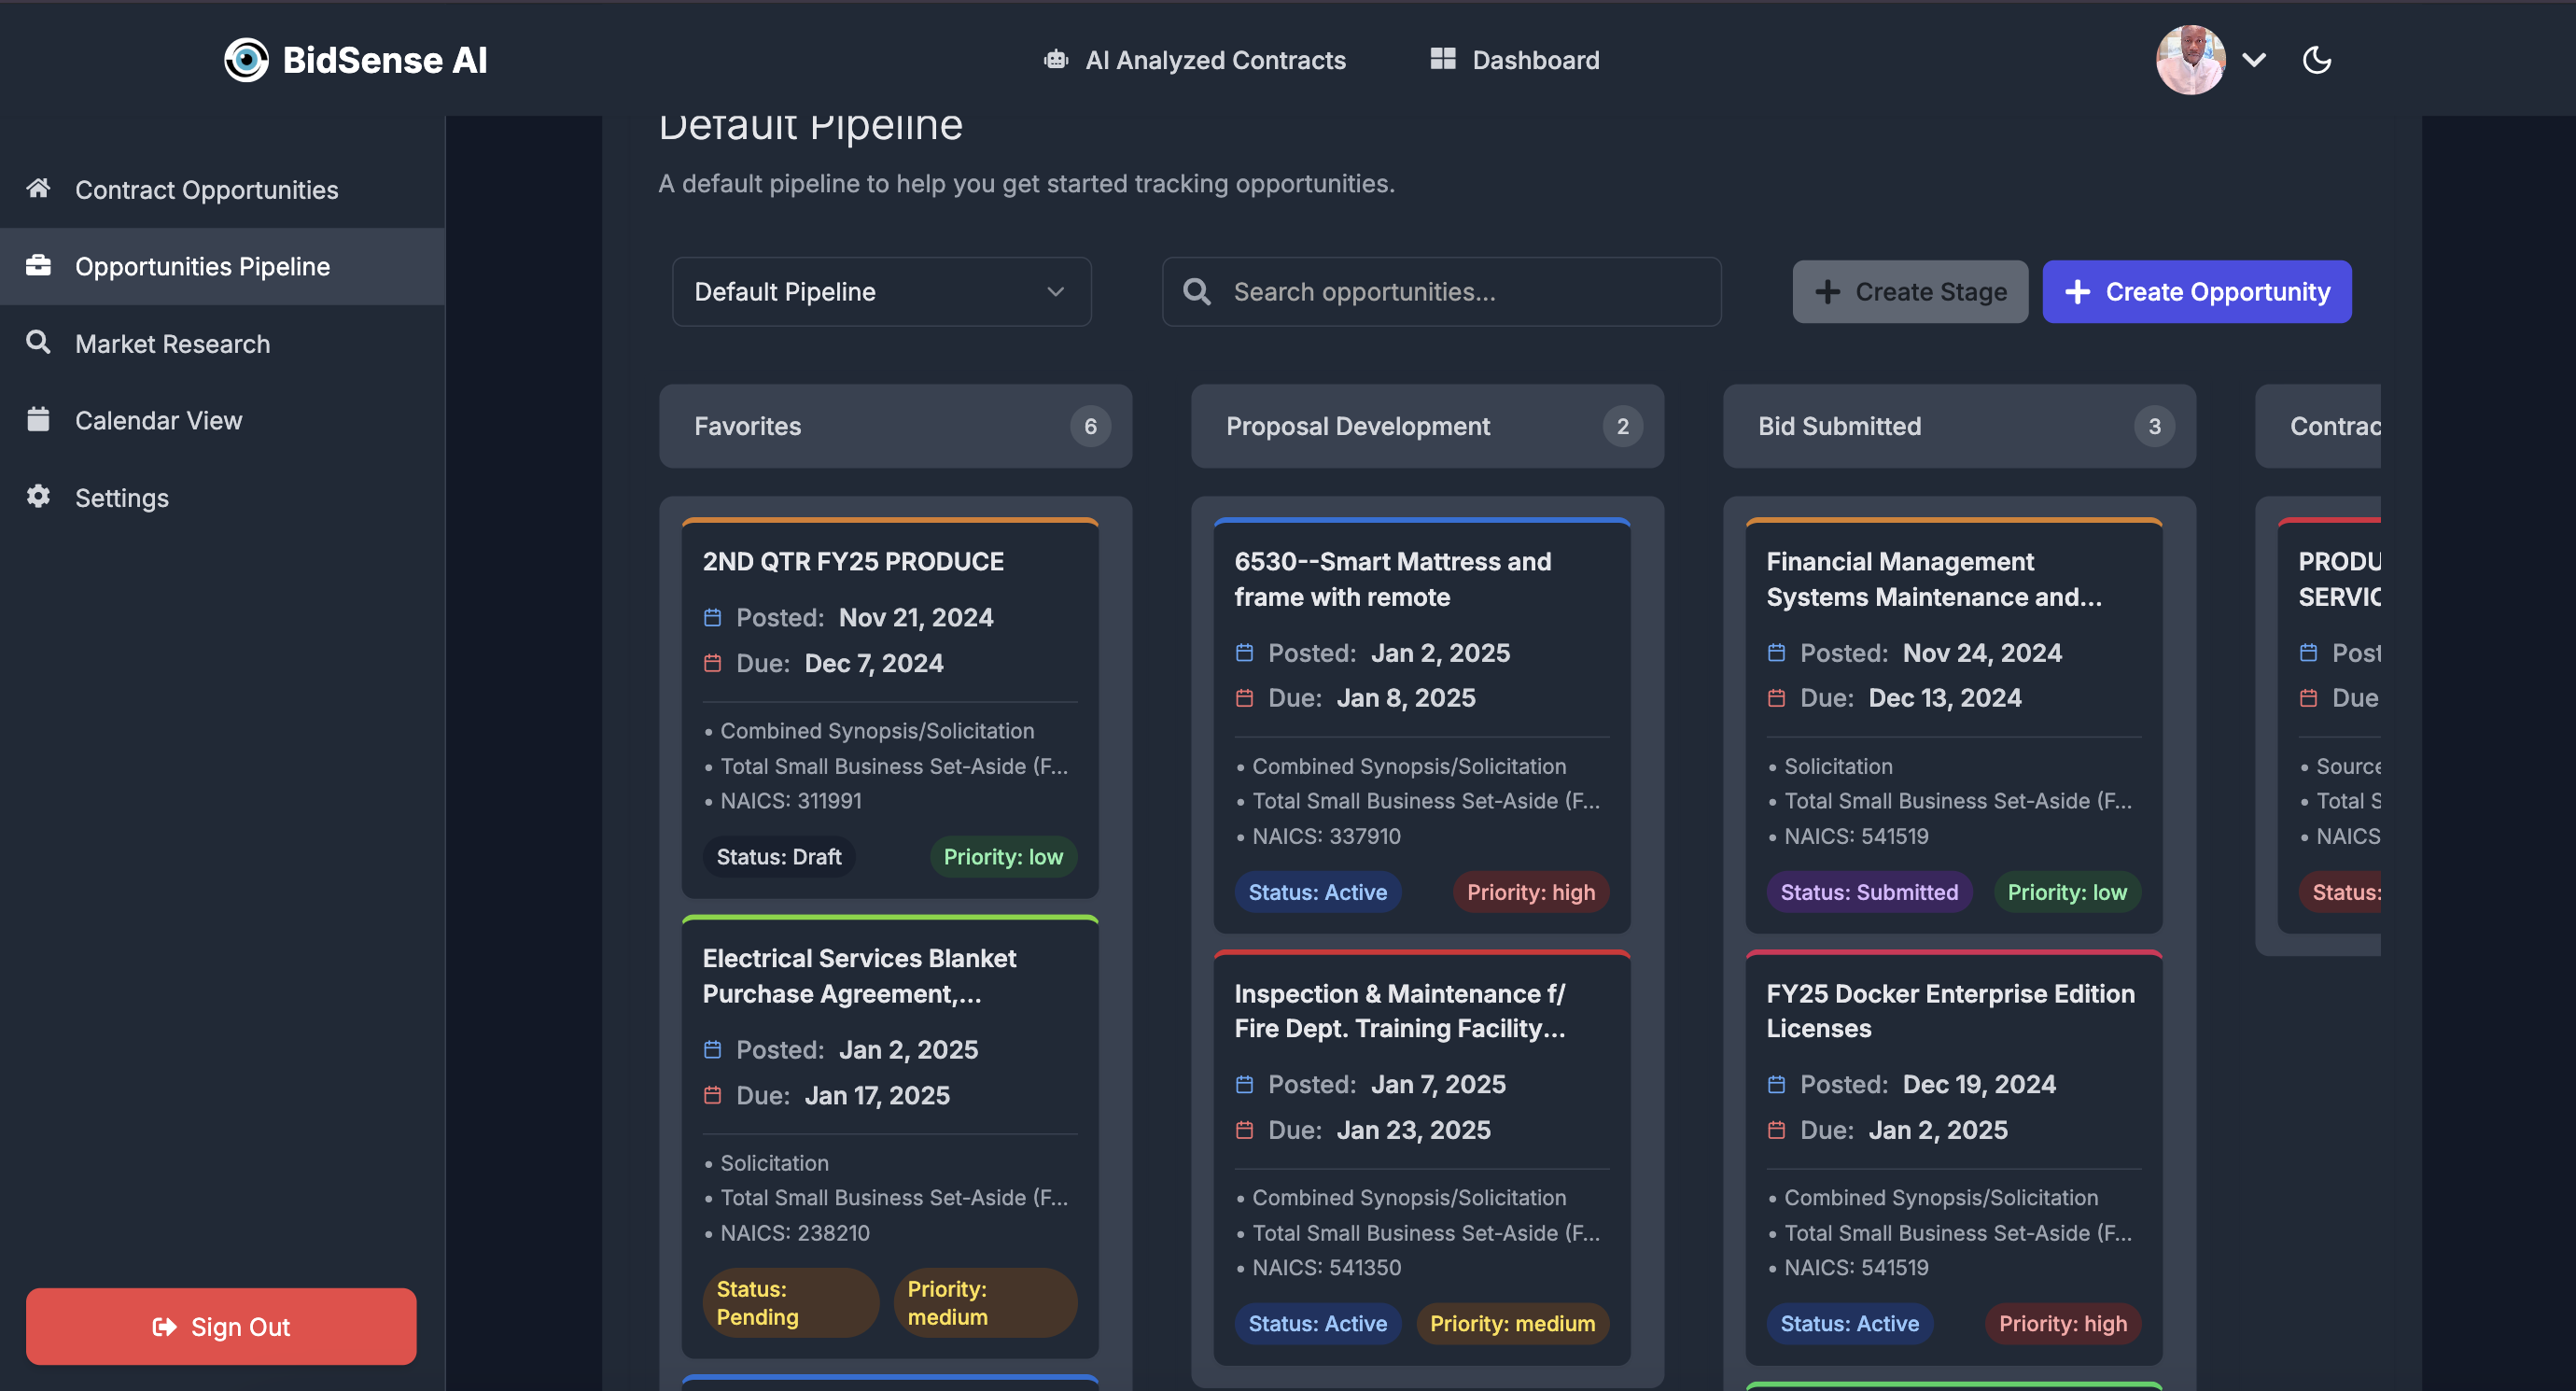
Task: Click the robot icon for AI Analyzed Contracts
Action: click(1056, 60)
